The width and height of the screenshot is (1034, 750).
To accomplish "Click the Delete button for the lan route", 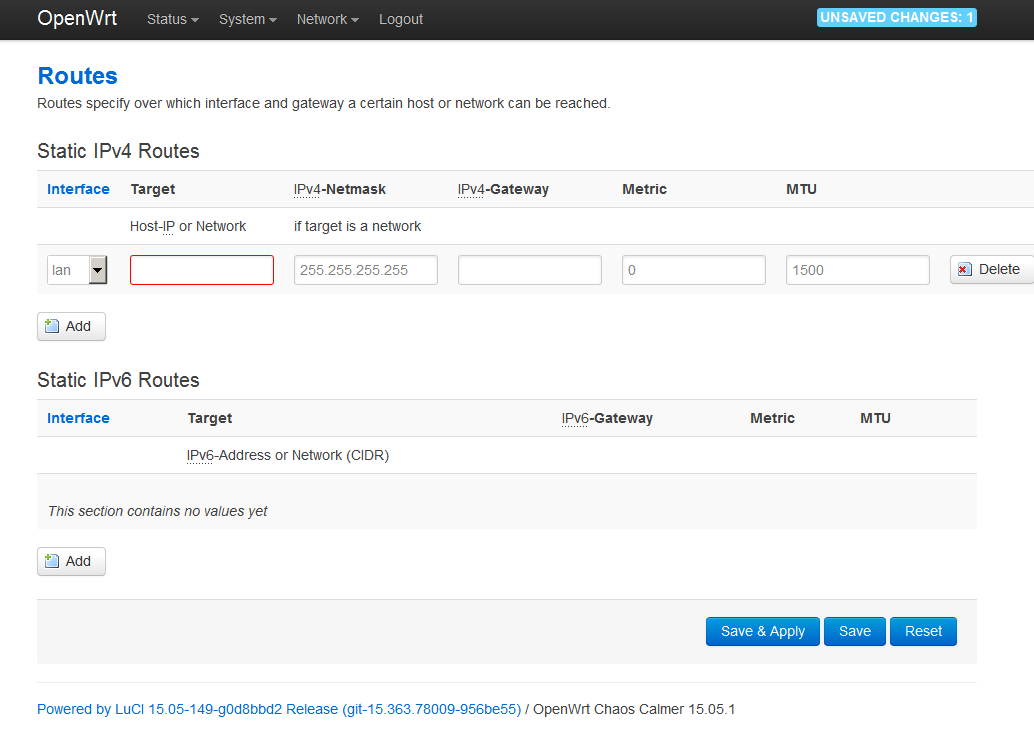I will point(992,269).
